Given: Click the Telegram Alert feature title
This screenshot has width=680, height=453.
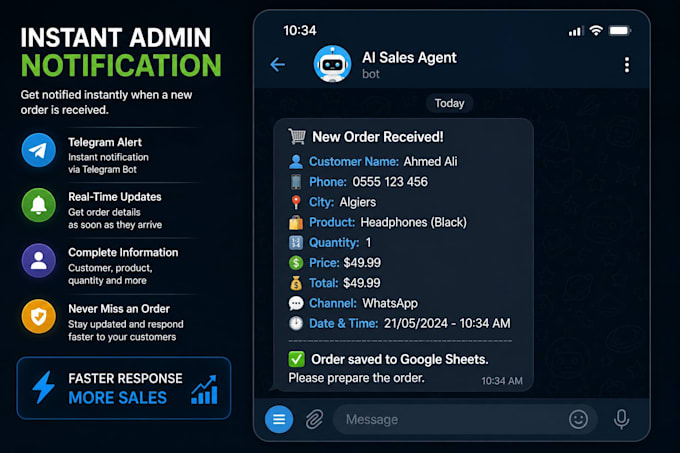Looking at the screenshot, I should 105,142.
